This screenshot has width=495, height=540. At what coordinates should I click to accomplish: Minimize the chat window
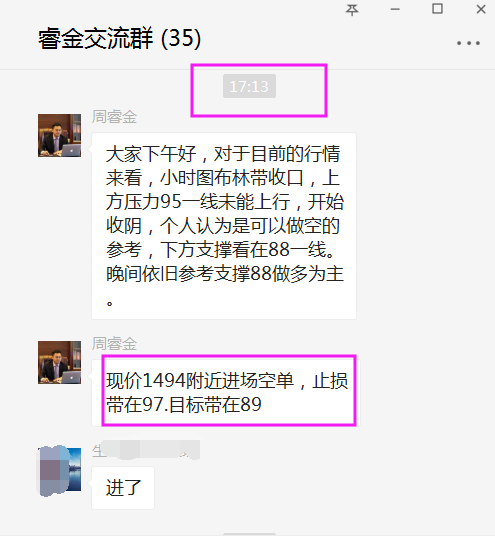coord(395,10)
